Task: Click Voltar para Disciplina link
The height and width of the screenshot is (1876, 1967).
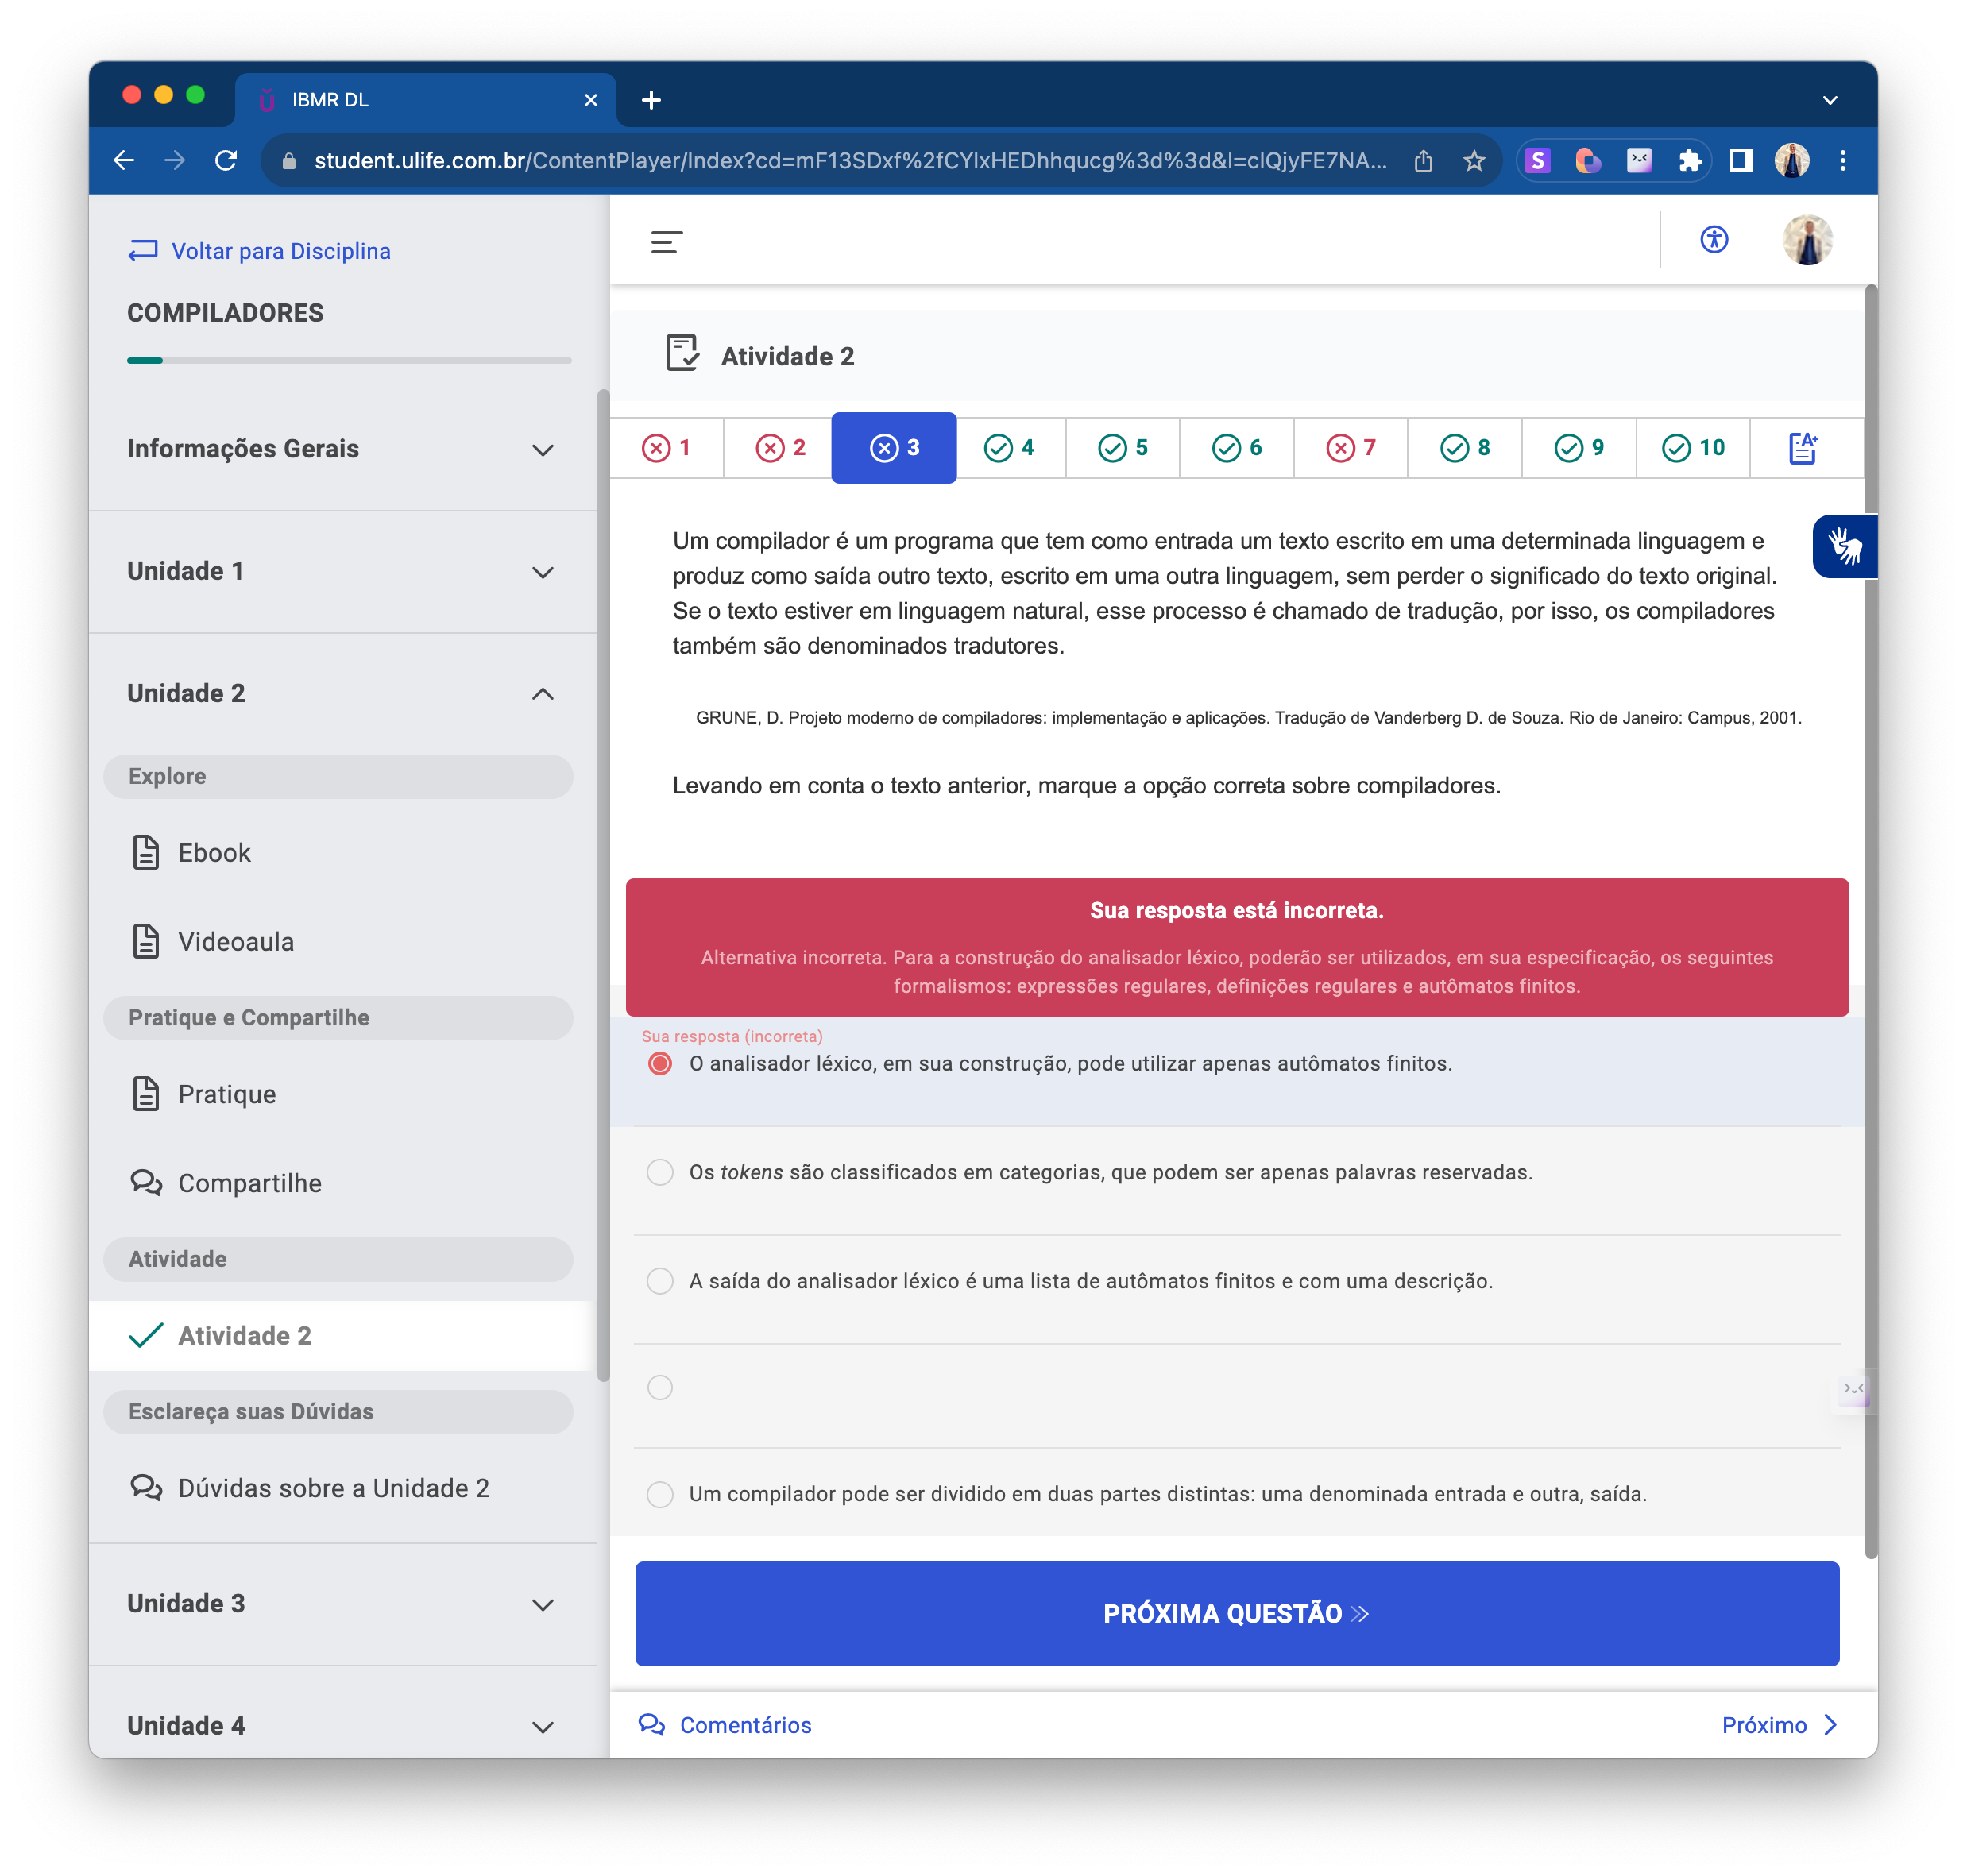Action: 260,251
